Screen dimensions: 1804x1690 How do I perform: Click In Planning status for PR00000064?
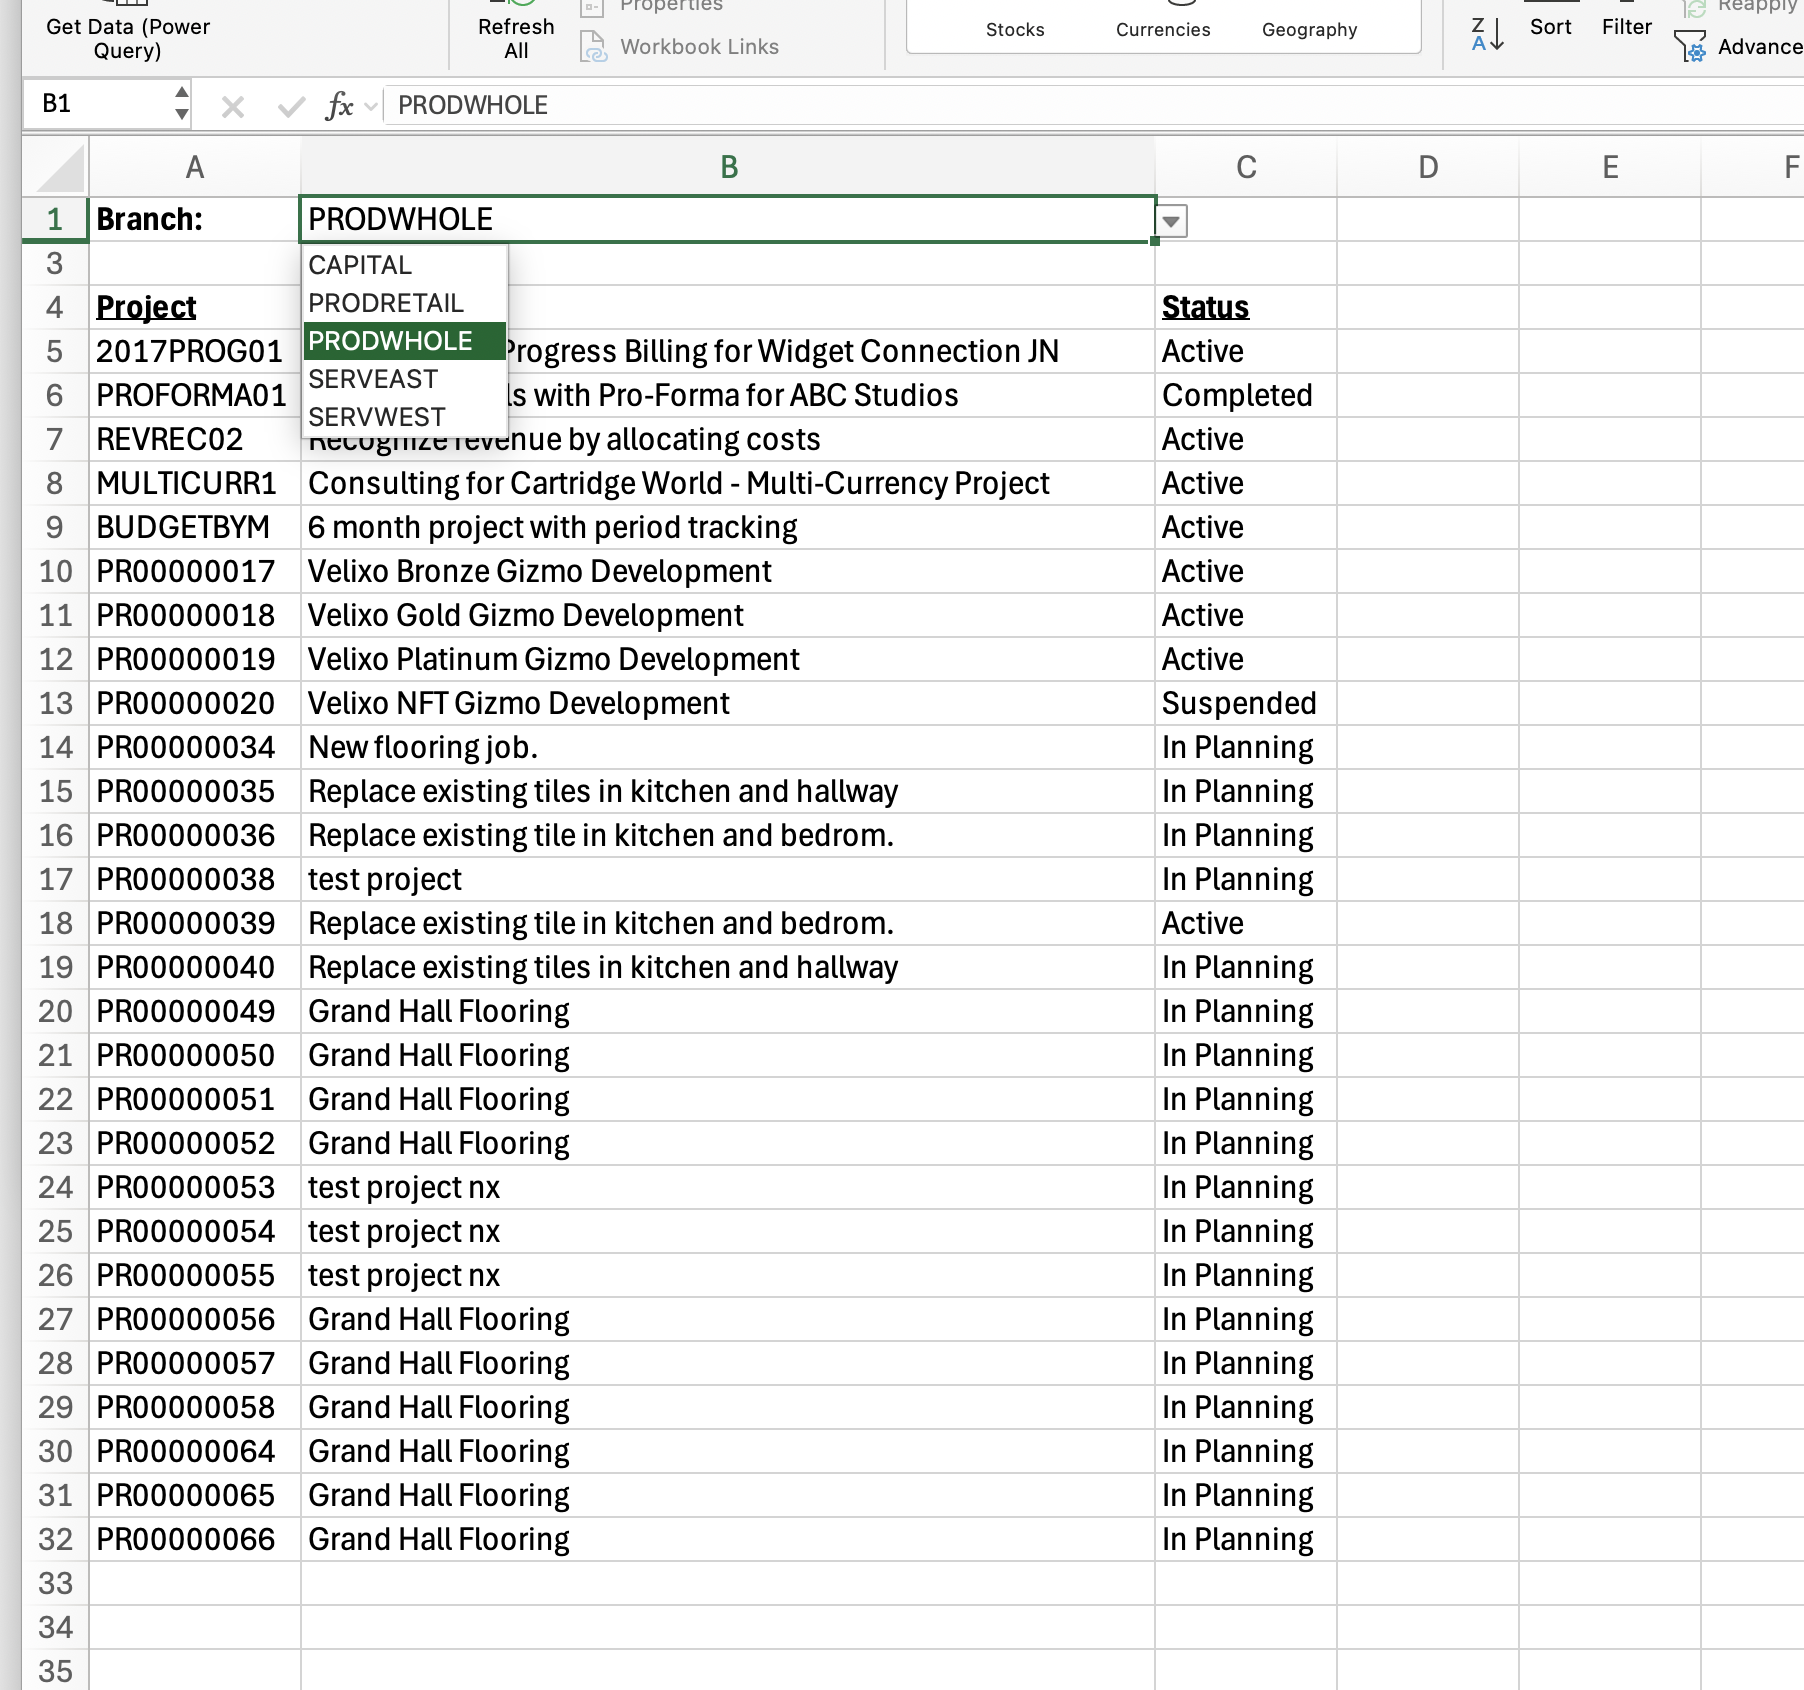pyautogui.click(x=1246, y=1451)
